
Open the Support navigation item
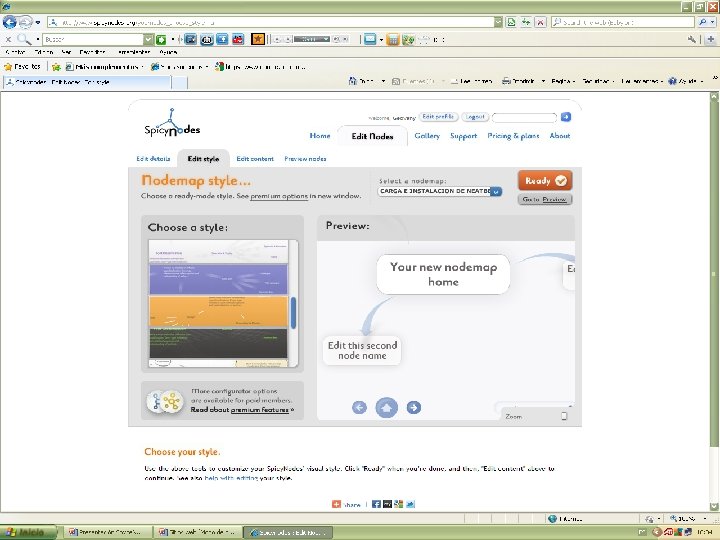point(463,136)
